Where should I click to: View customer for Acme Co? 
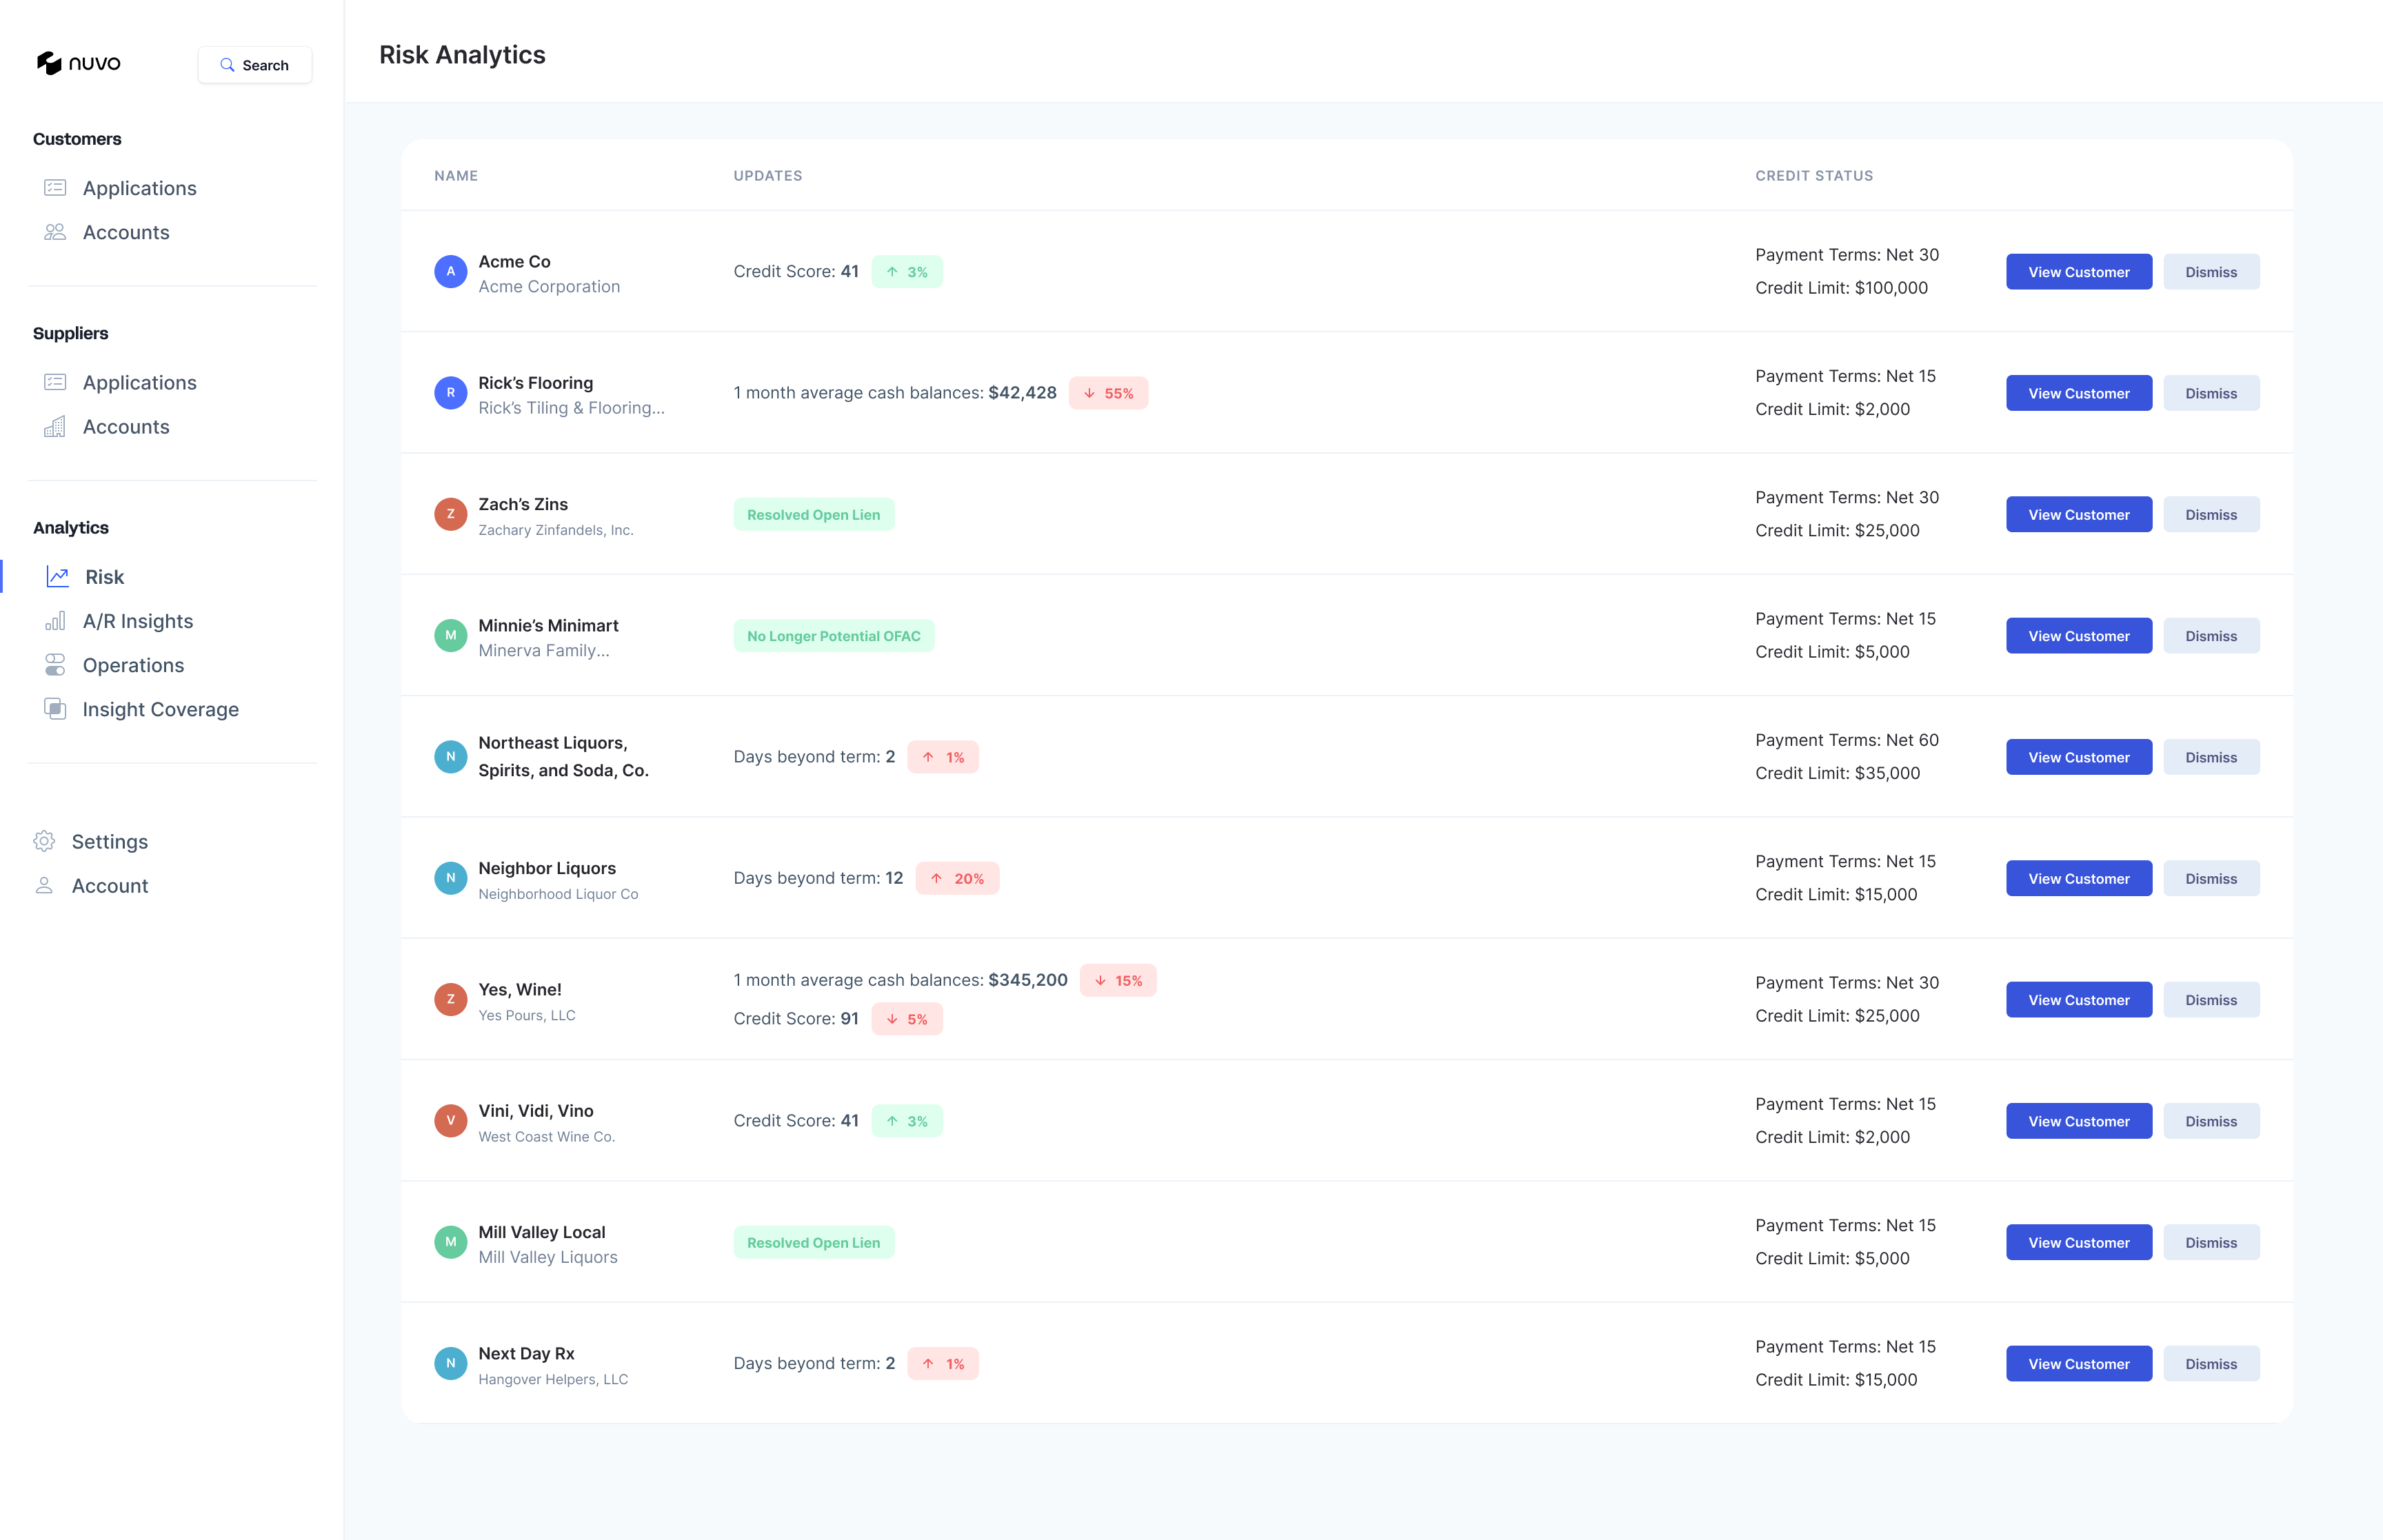click(2078, 272)
